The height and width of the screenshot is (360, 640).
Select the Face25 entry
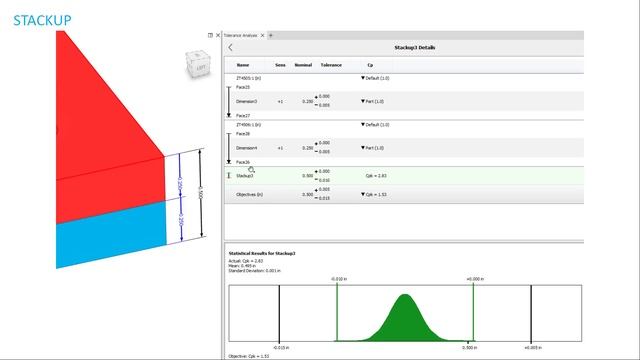point(243,87)
